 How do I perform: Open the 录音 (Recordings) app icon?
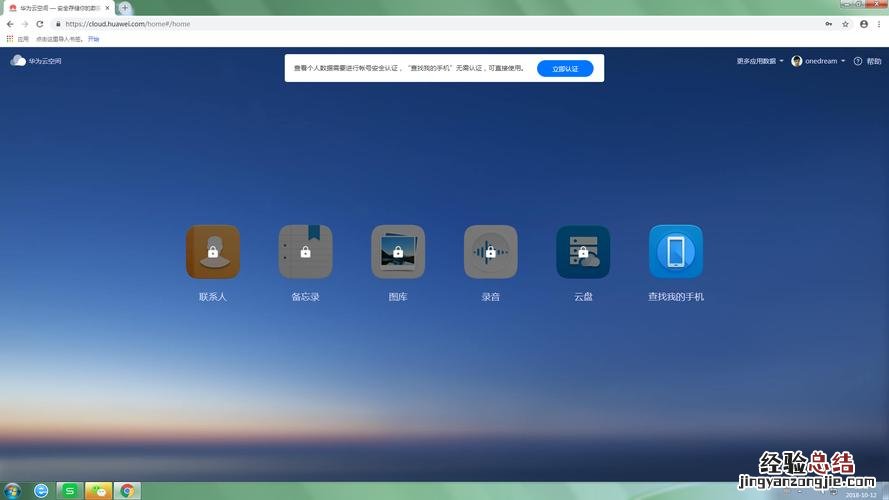point(490,252)
